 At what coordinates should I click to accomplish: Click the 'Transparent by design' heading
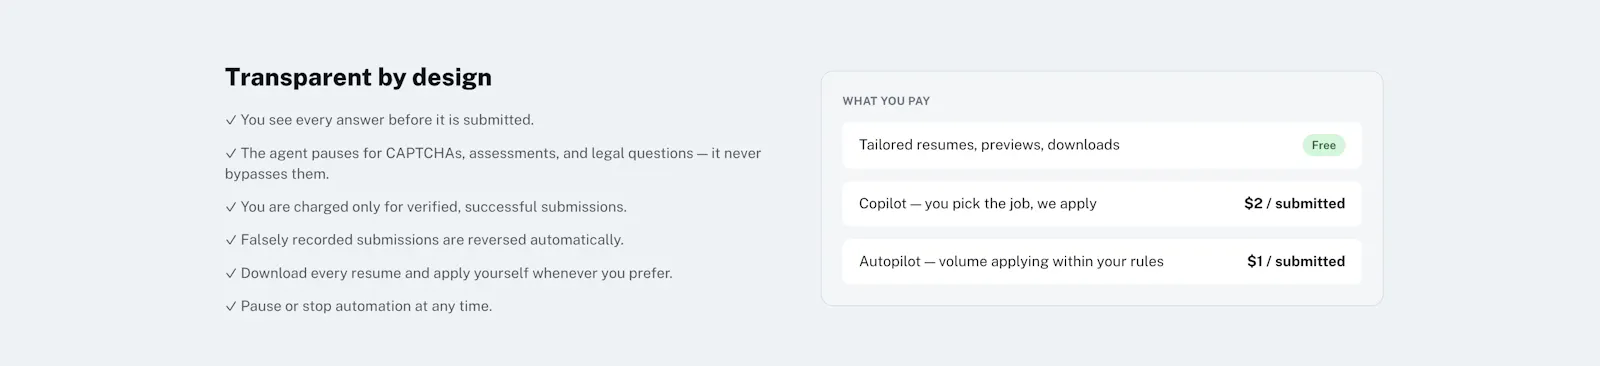click(358, 77)
